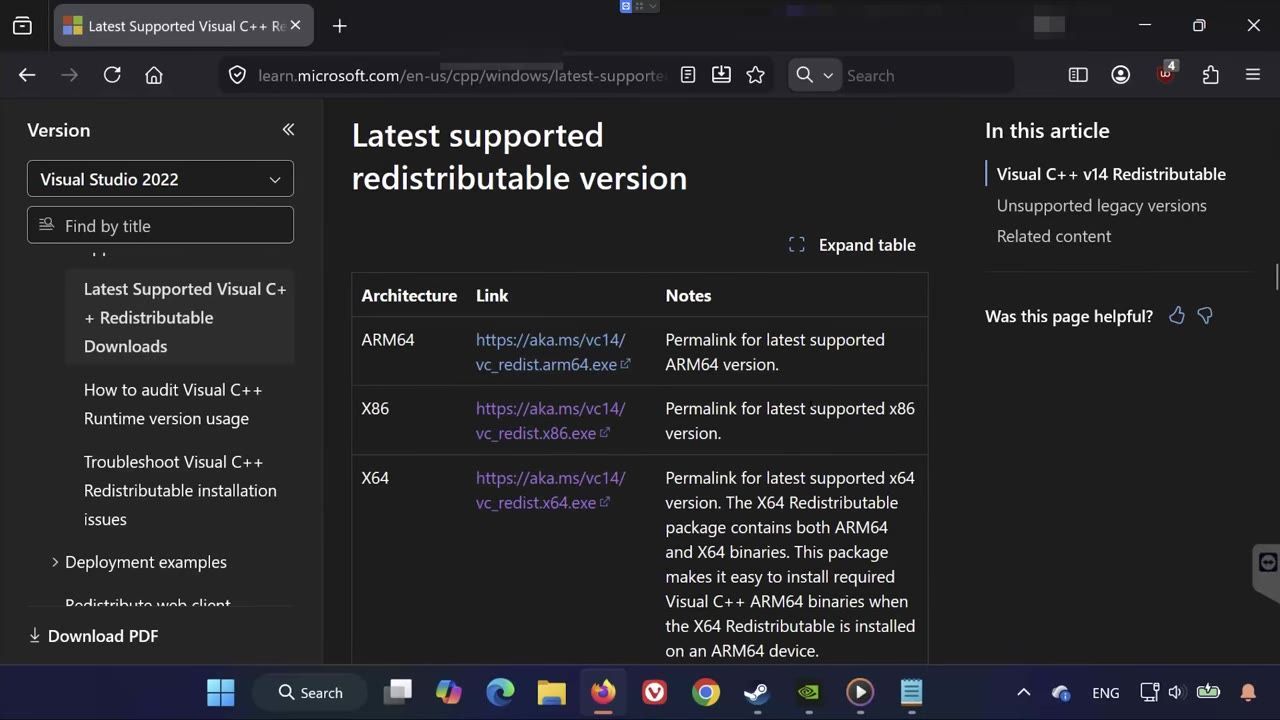Image resolution: width=1280 pixels, height=720 pixels.
Task: Open Vivaldi browser from the taskbar
Action: pyautogui.click(x=654, y=692)
